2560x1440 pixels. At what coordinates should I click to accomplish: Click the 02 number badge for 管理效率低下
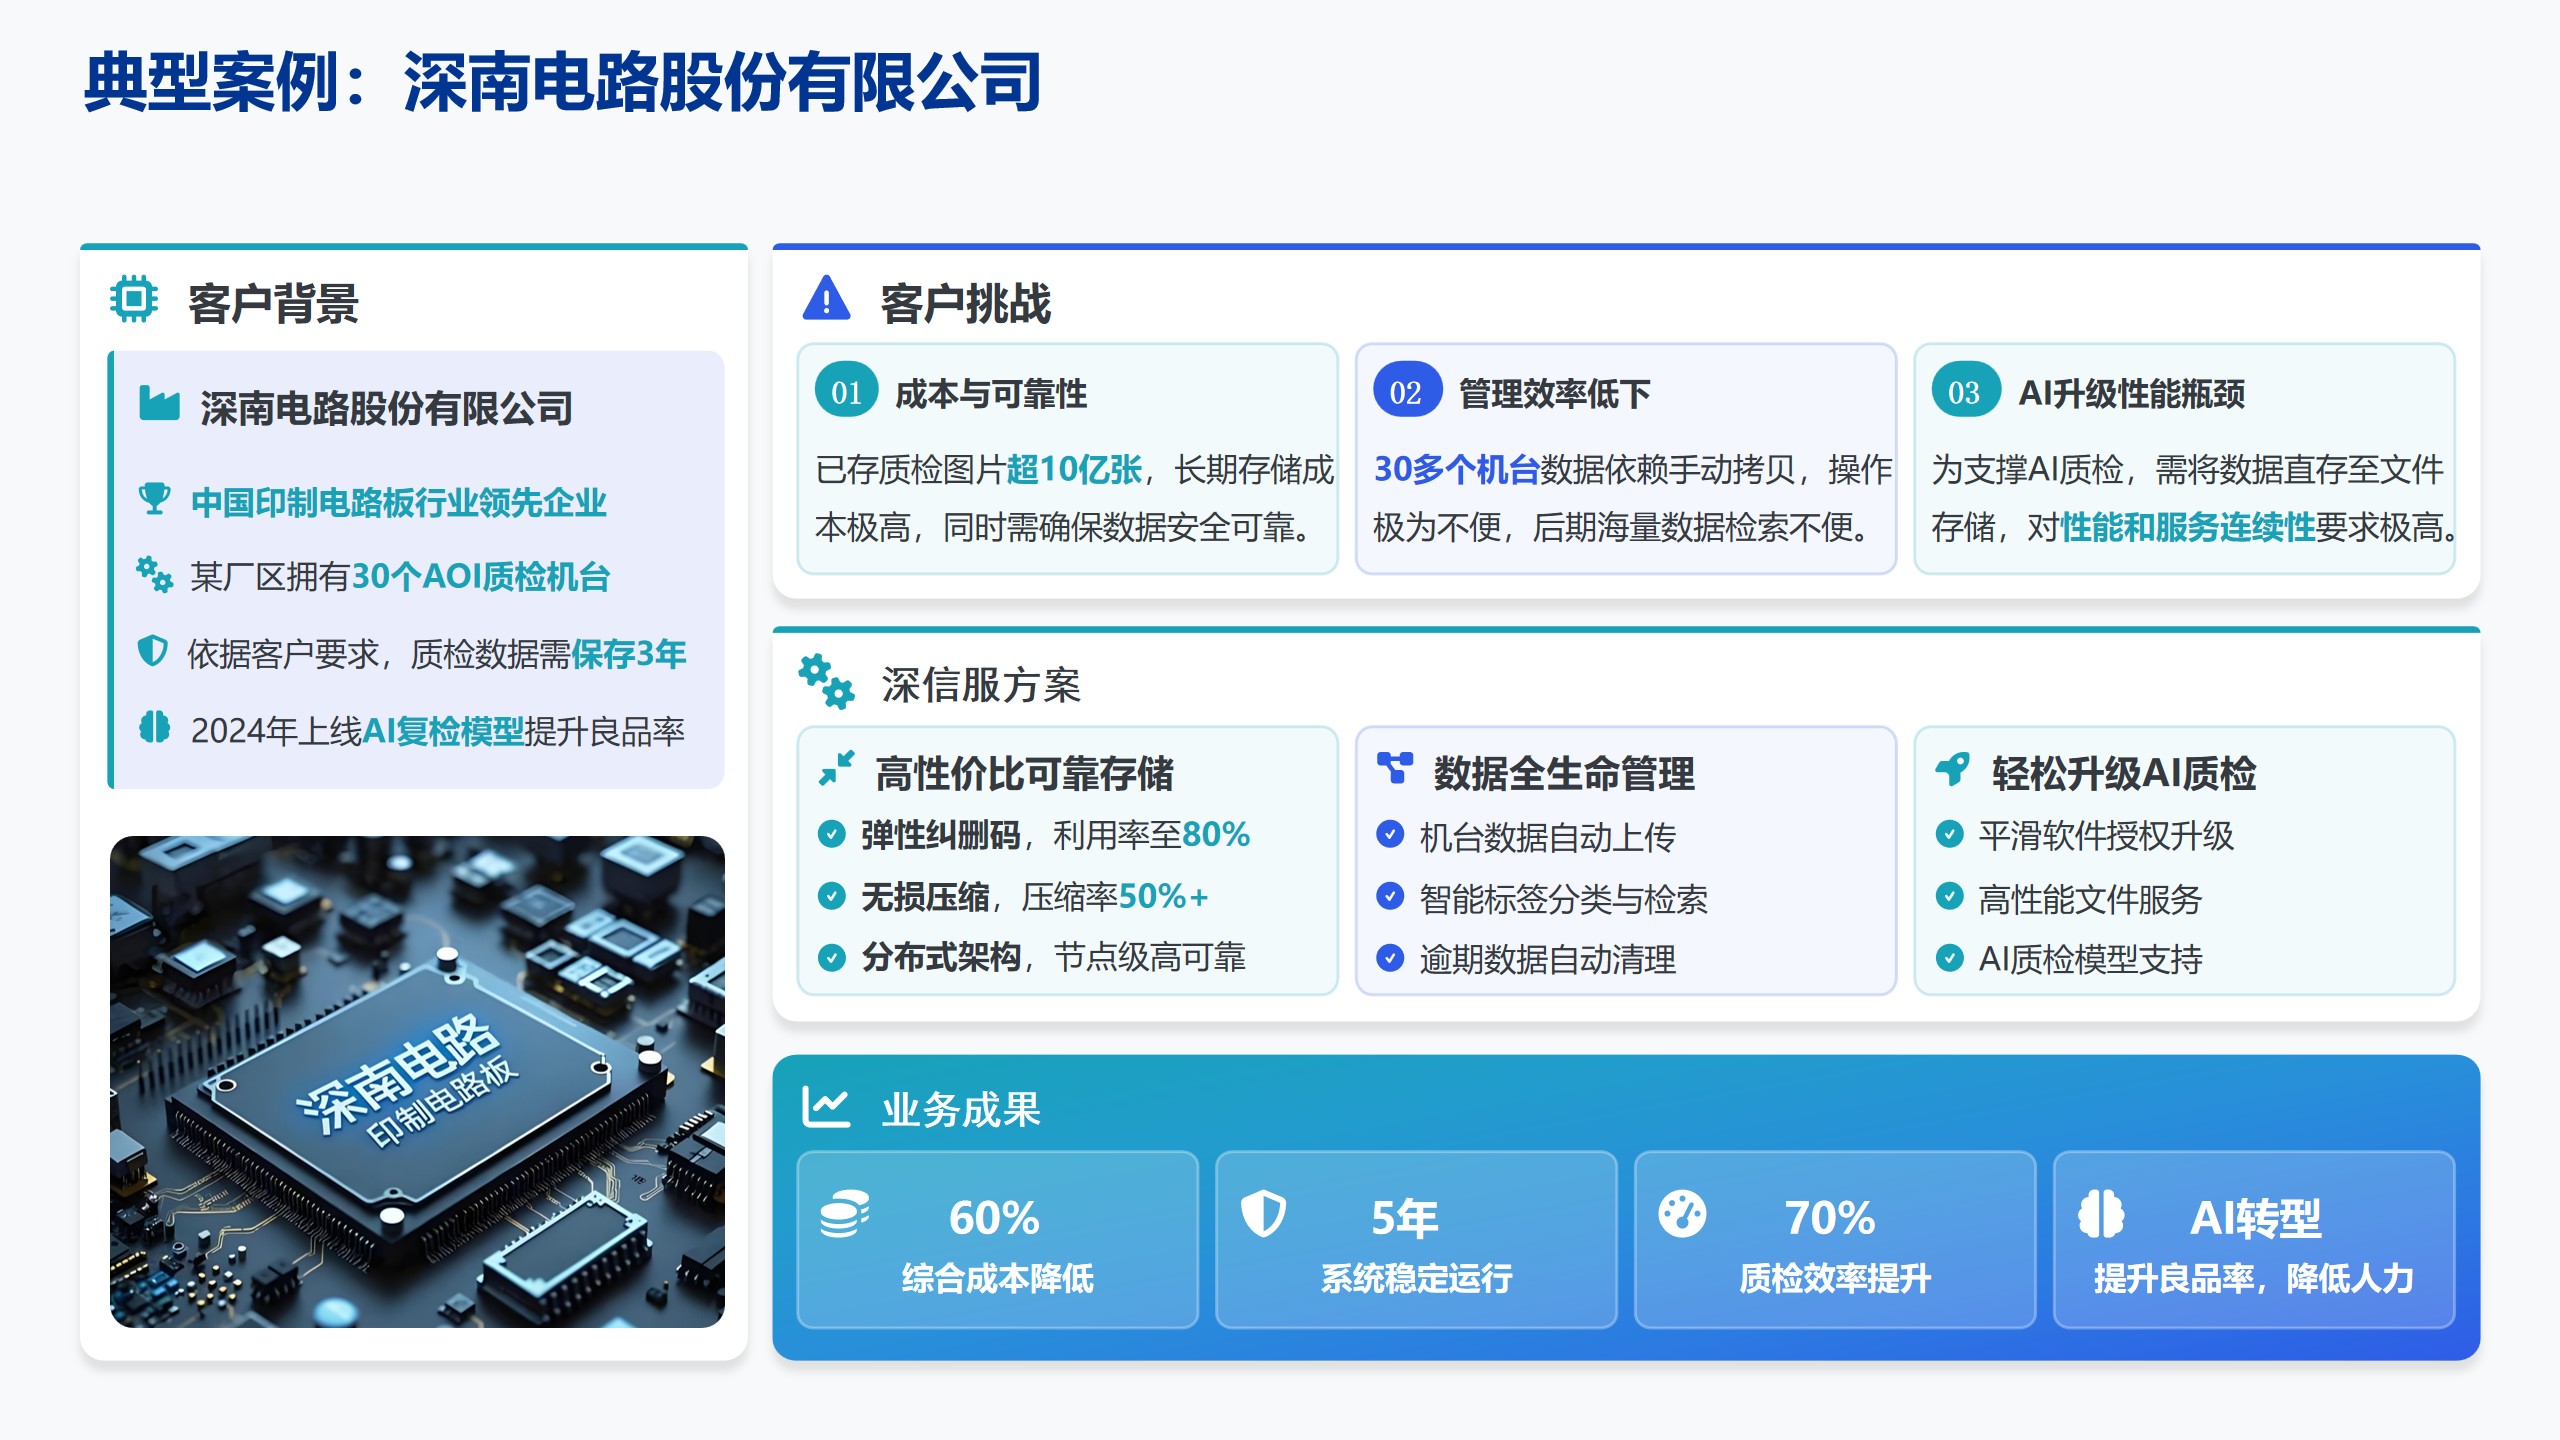point(1406,391)
